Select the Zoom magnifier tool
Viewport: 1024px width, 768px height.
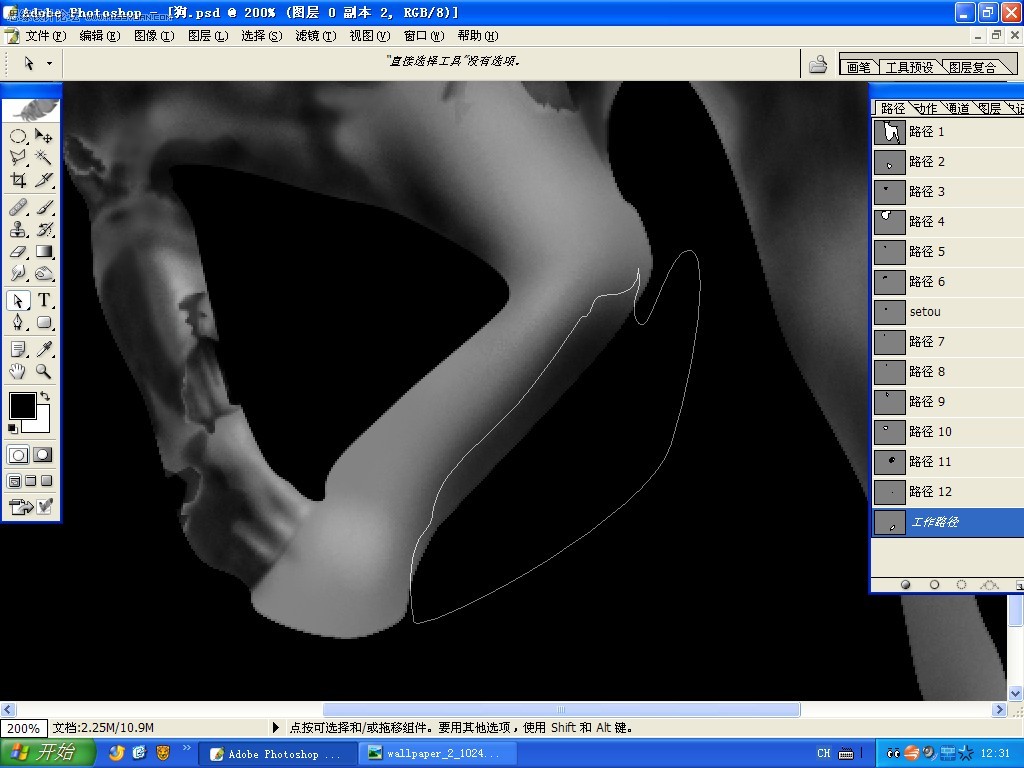[x=43, y=372]
